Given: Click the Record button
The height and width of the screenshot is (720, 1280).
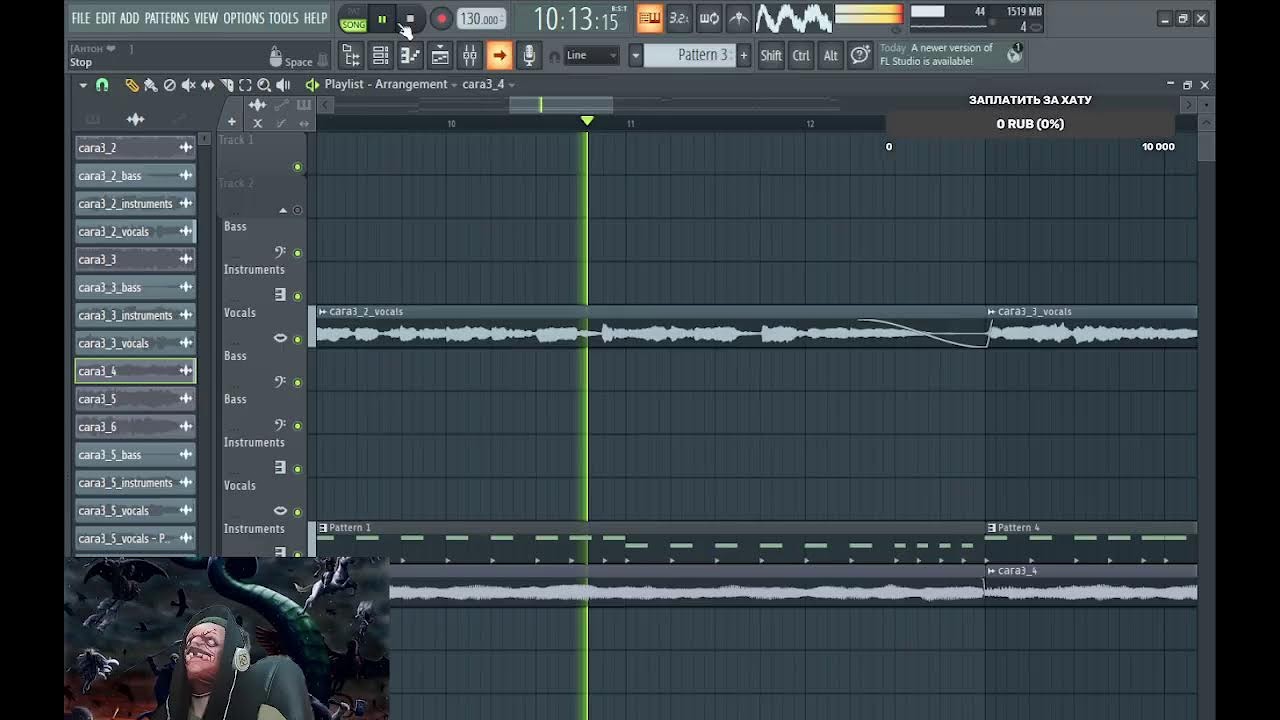Looking at the screenshot, I should (x=441, y=19).
